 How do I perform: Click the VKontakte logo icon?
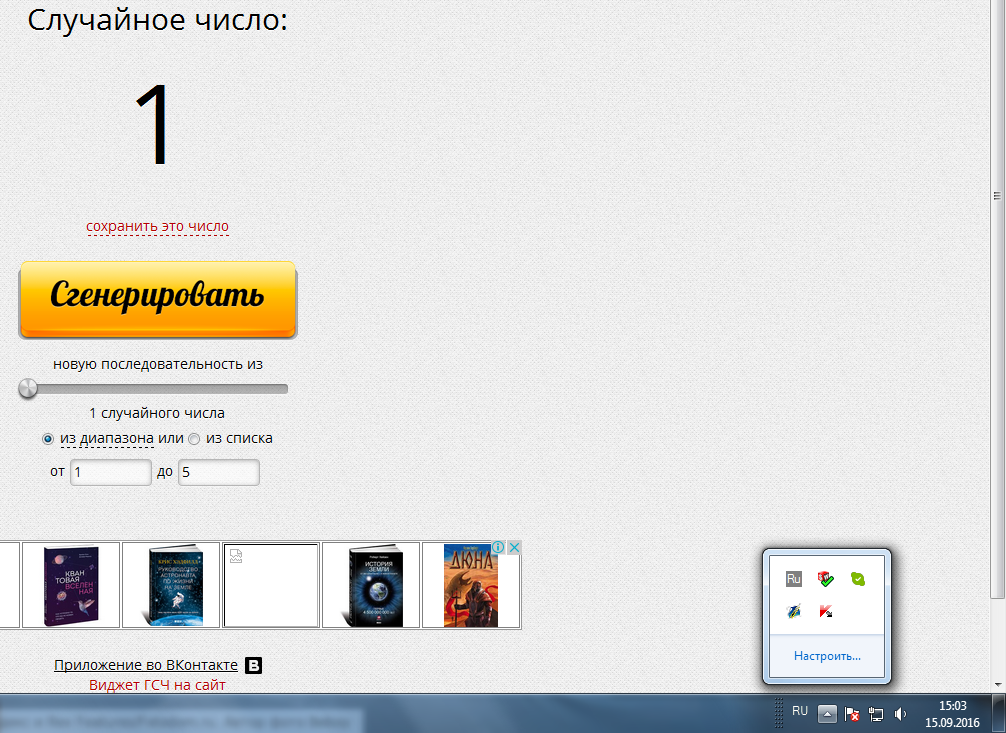254,666
